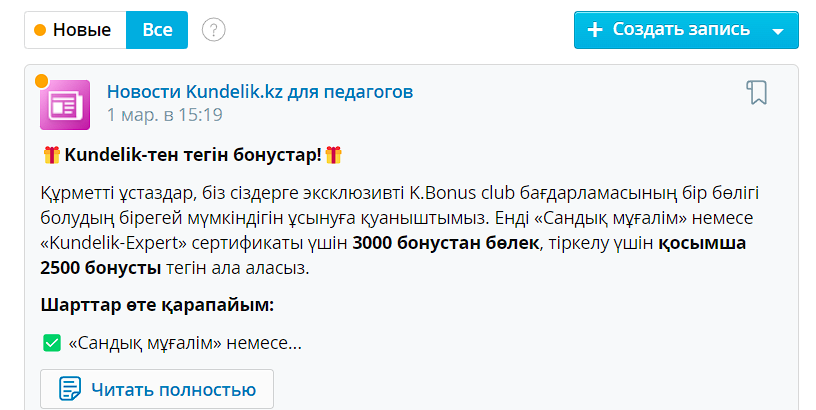Click the document icon in Читать полностью
Viewport: 816px width, 410px height.
(69, 389)
